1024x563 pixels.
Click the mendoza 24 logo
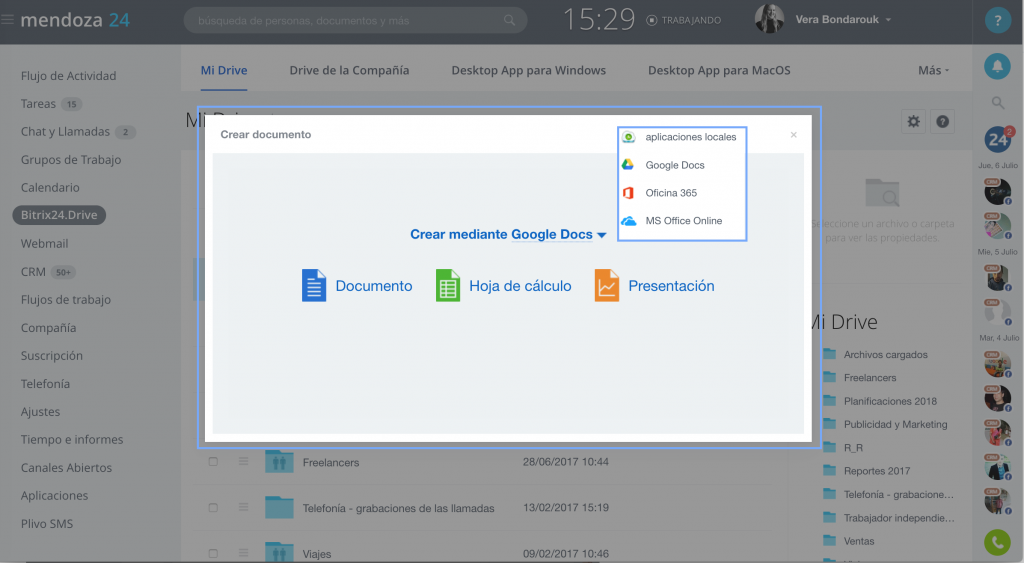[75, 20]
